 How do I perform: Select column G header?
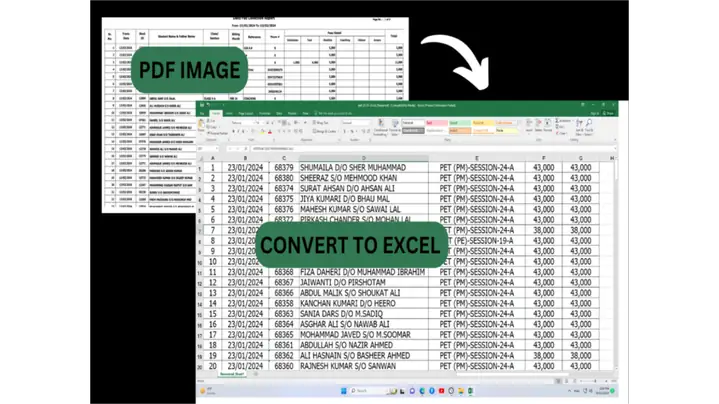pos(580,158)
